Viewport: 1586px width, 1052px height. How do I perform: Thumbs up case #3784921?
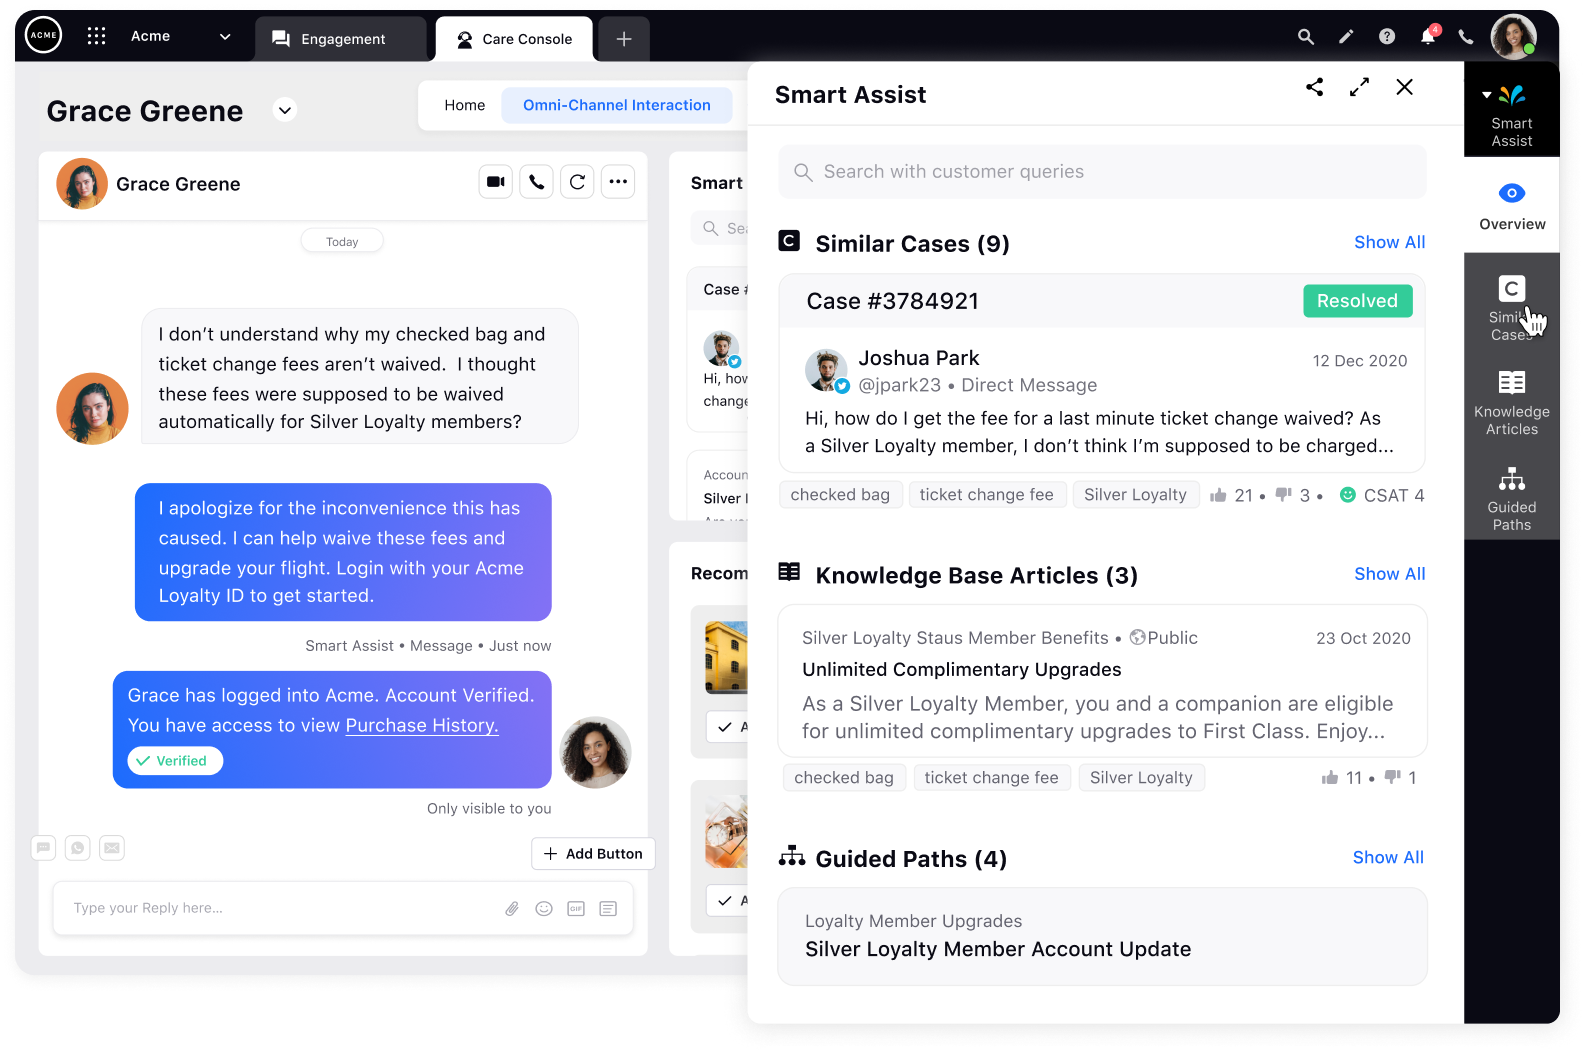coord(1218,496)
